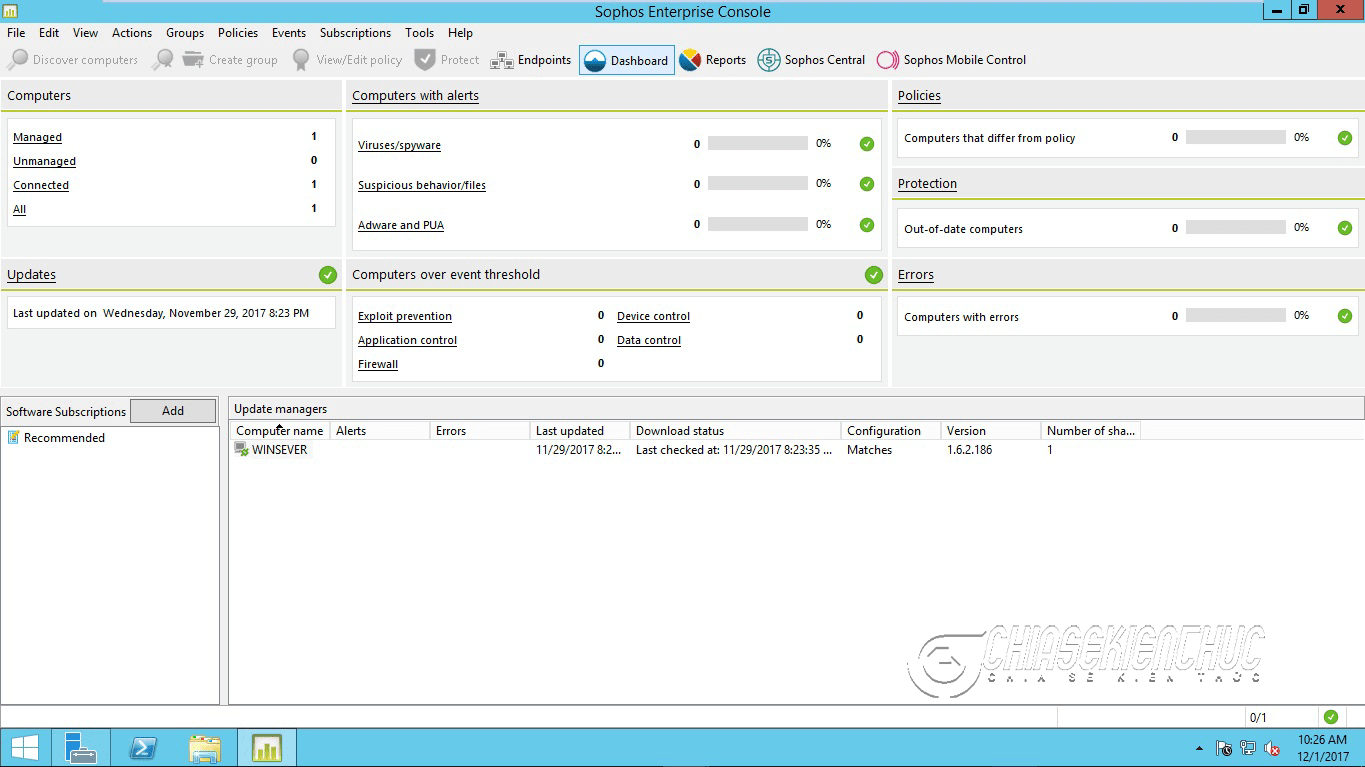Screen dimensions: 1365x767
Task: Open the Managed computers link
Action: (x=37, y=137)
